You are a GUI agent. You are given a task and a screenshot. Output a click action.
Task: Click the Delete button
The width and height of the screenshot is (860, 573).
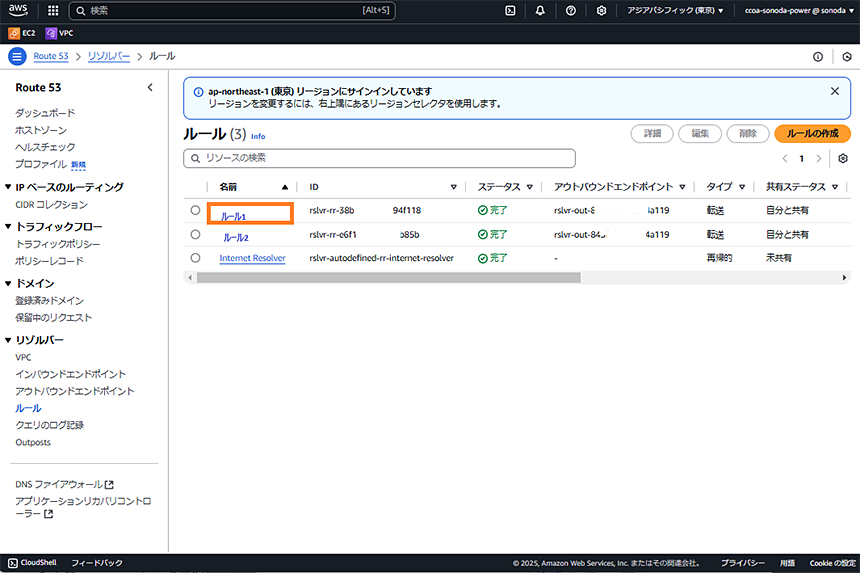pyautogui.click(x=748, y=134)
